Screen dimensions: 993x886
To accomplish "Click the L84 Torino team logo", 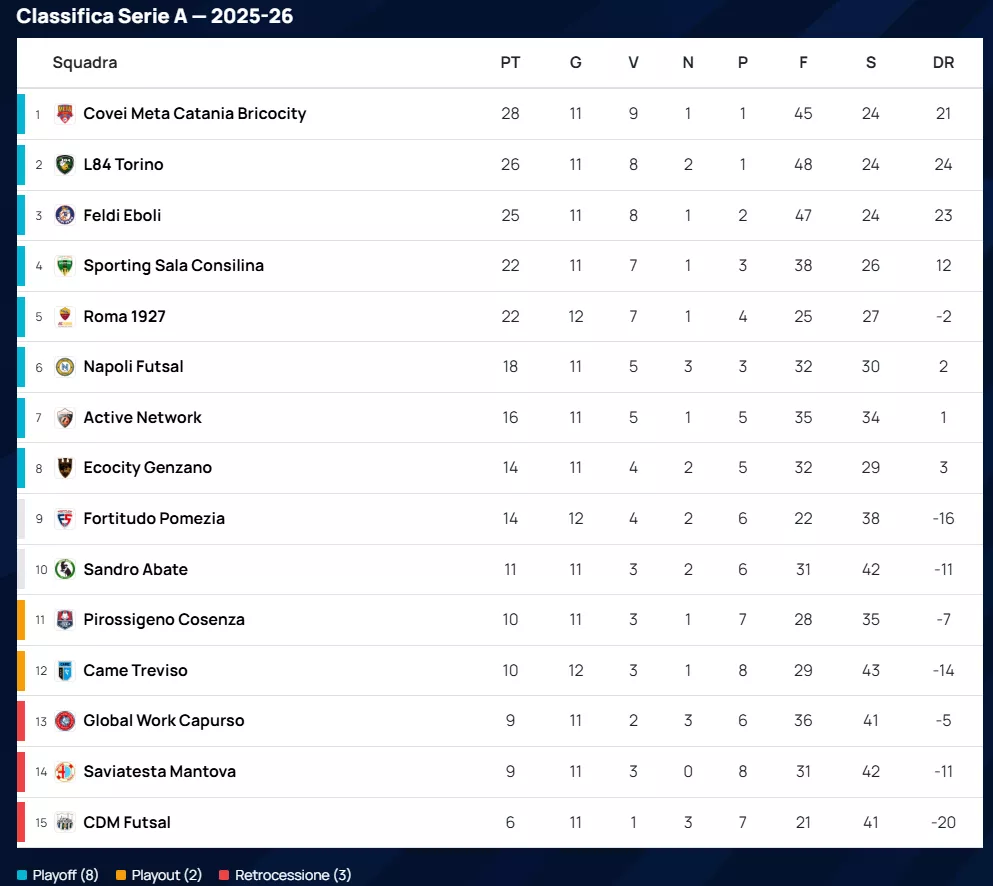I will [64, 165].
